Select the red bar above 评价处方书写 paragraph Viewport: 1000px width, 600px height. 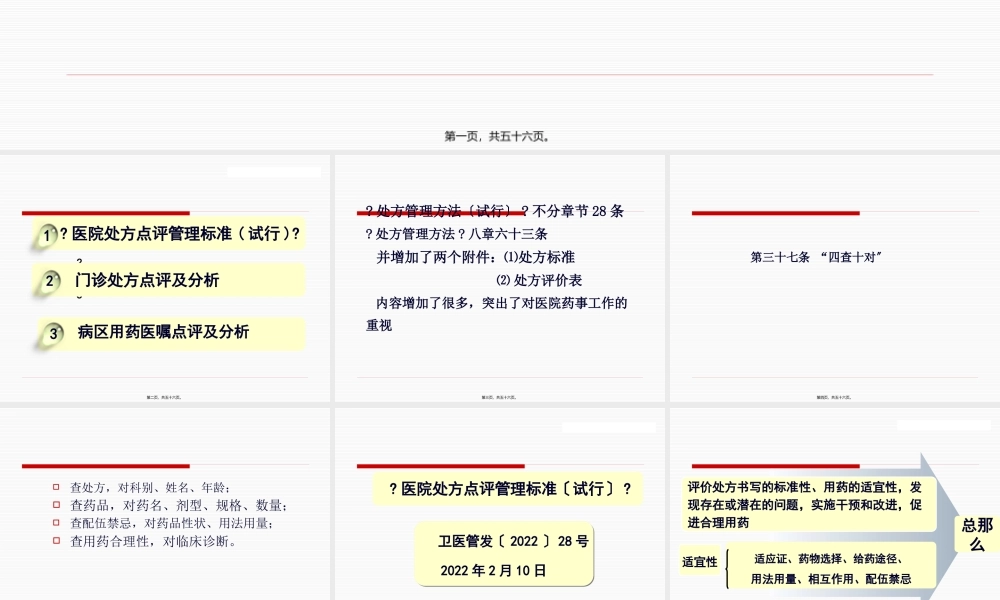click(775, 464)
